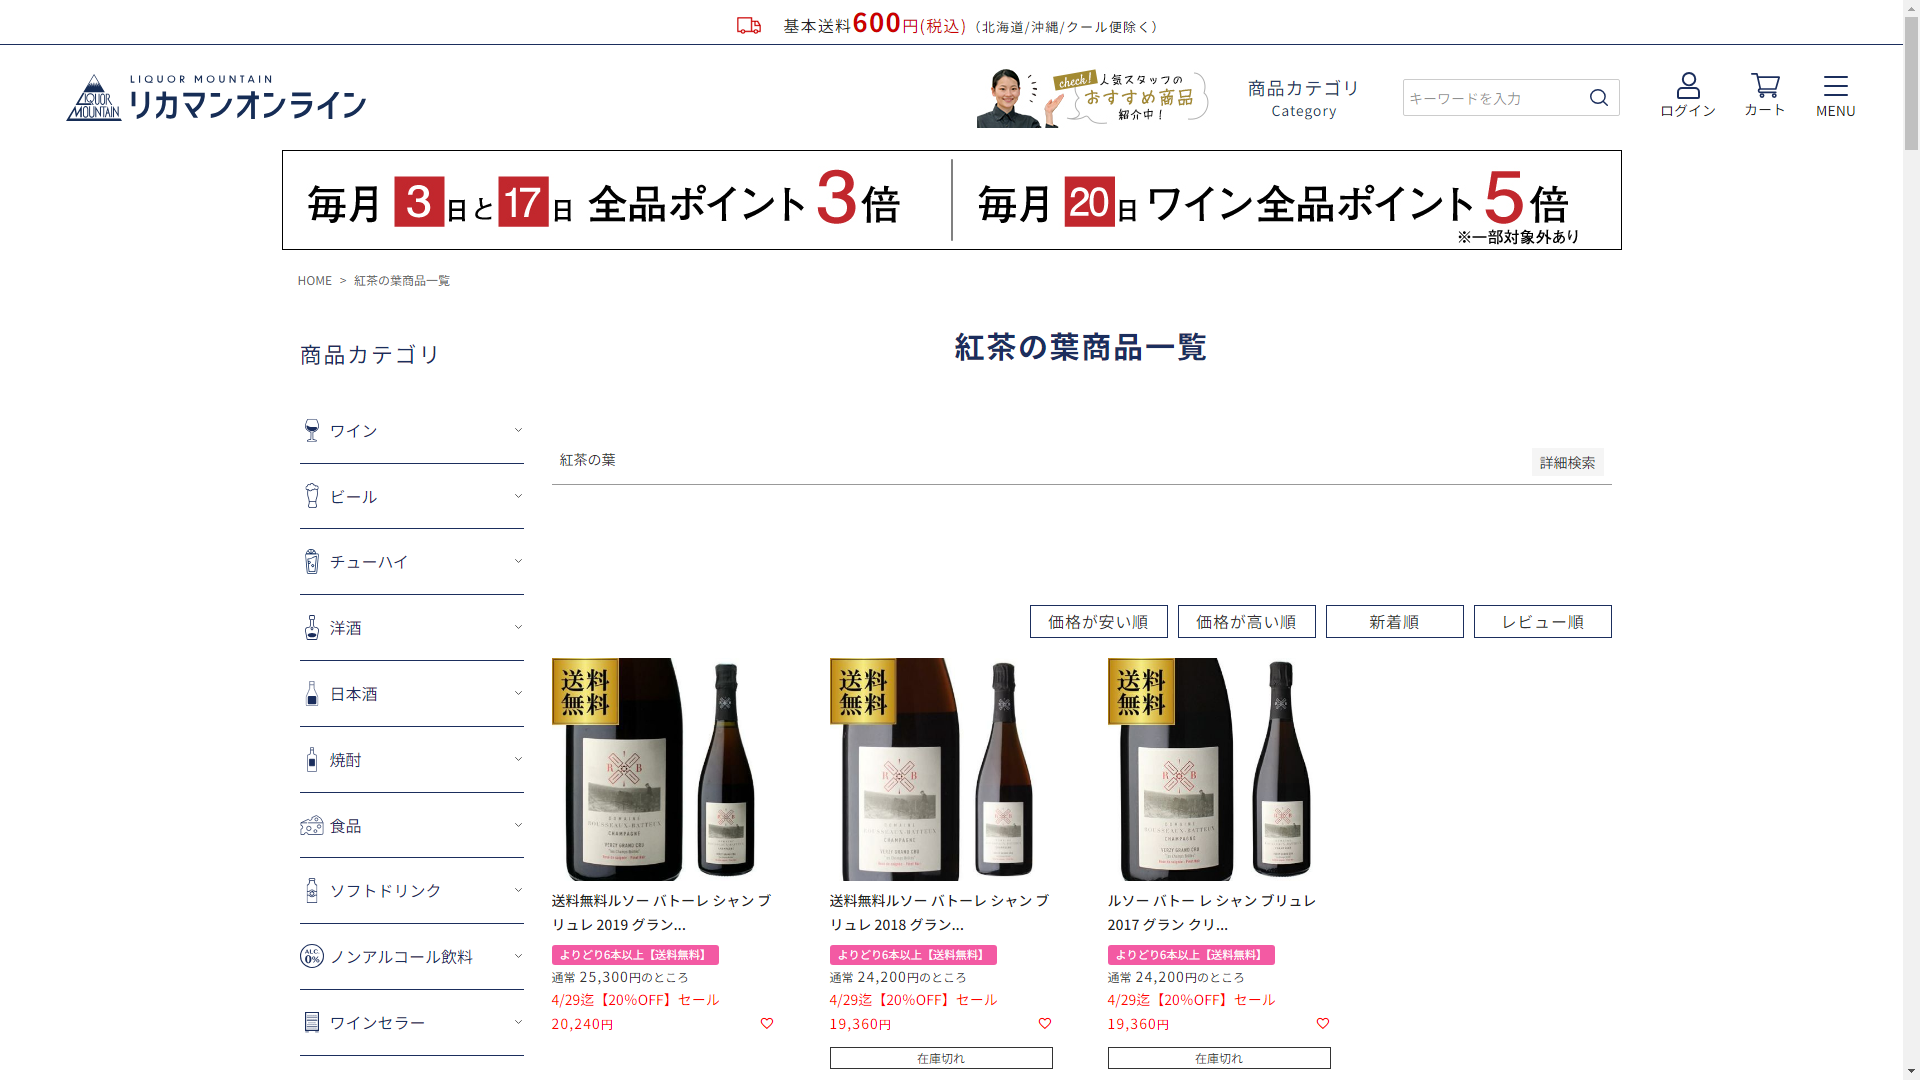Click the 詳細検索 button
The image size is (1920, 1080).
pos(1567,462)
